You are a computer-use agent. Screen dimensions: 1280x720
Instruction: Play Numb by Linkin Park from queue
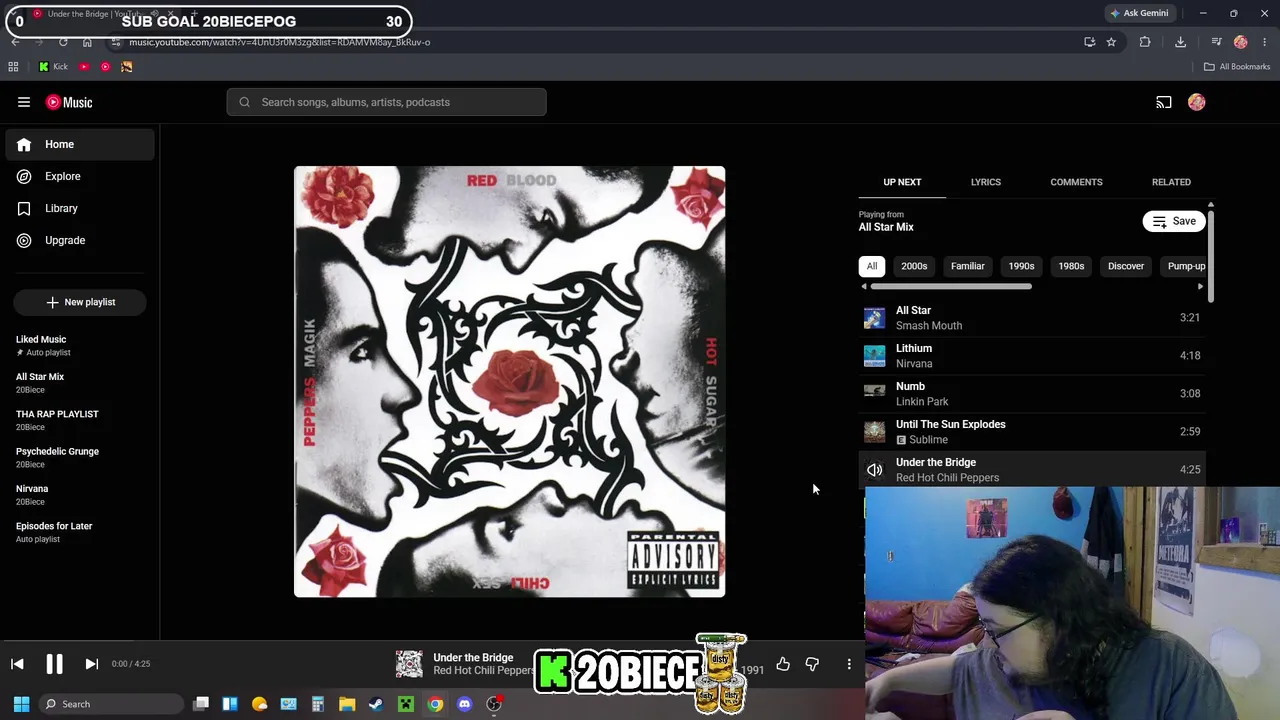point(1032,394)
